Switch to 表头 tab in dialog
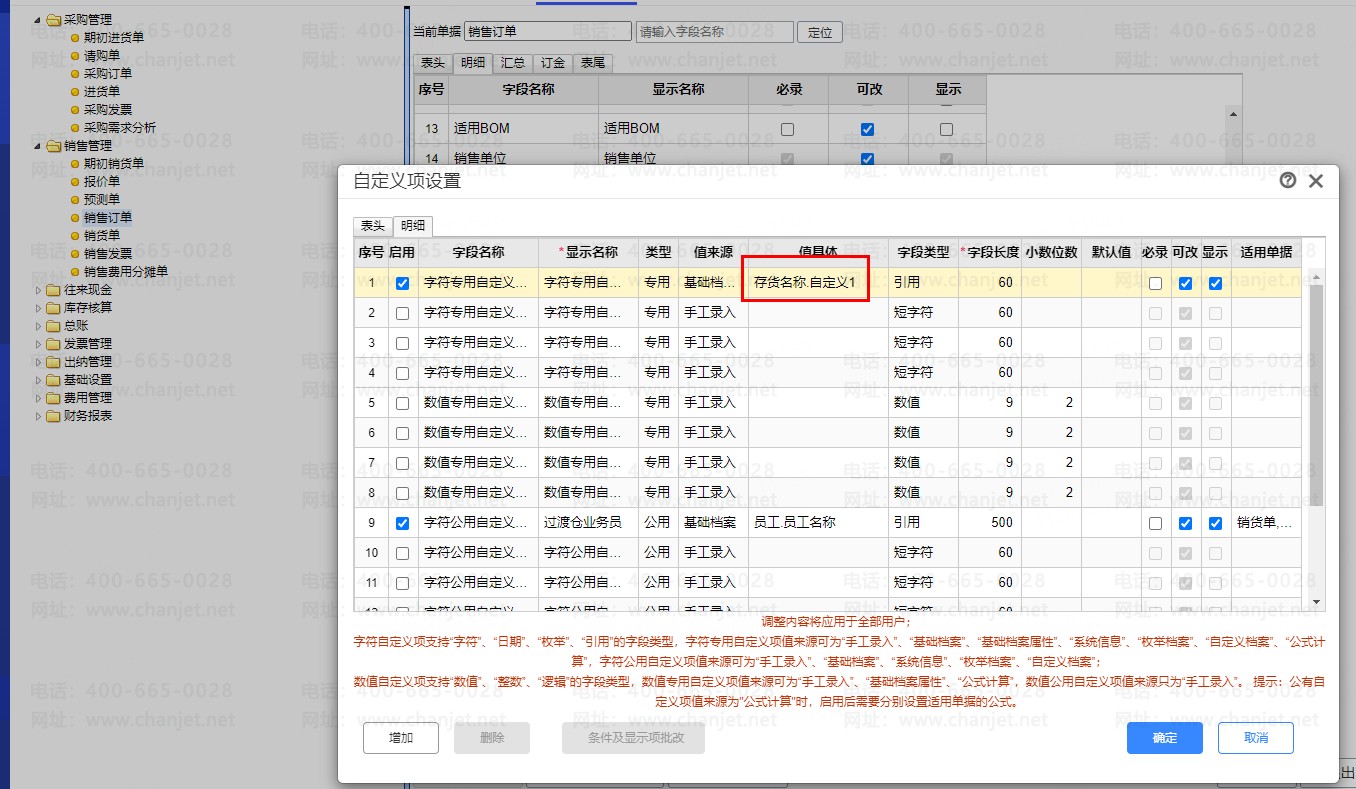 372,226
